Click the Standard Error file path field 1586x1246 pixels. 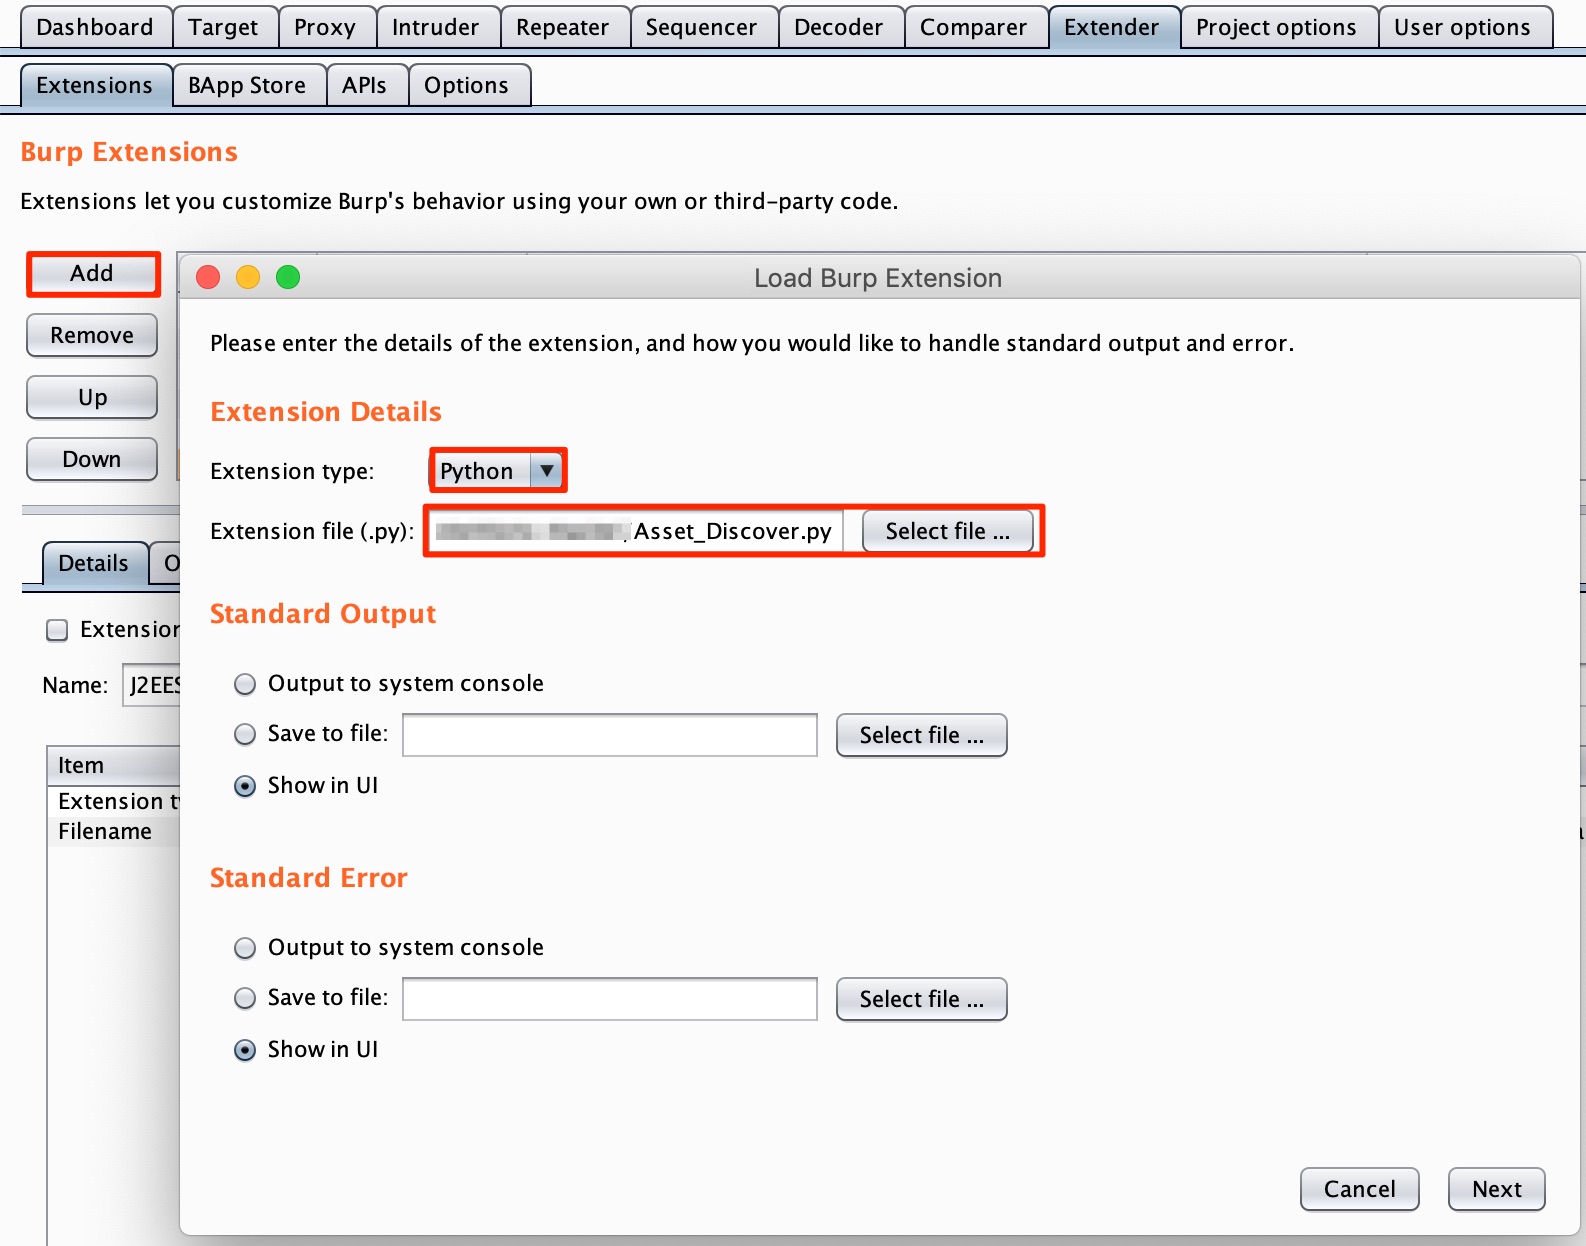coord(610,999)
